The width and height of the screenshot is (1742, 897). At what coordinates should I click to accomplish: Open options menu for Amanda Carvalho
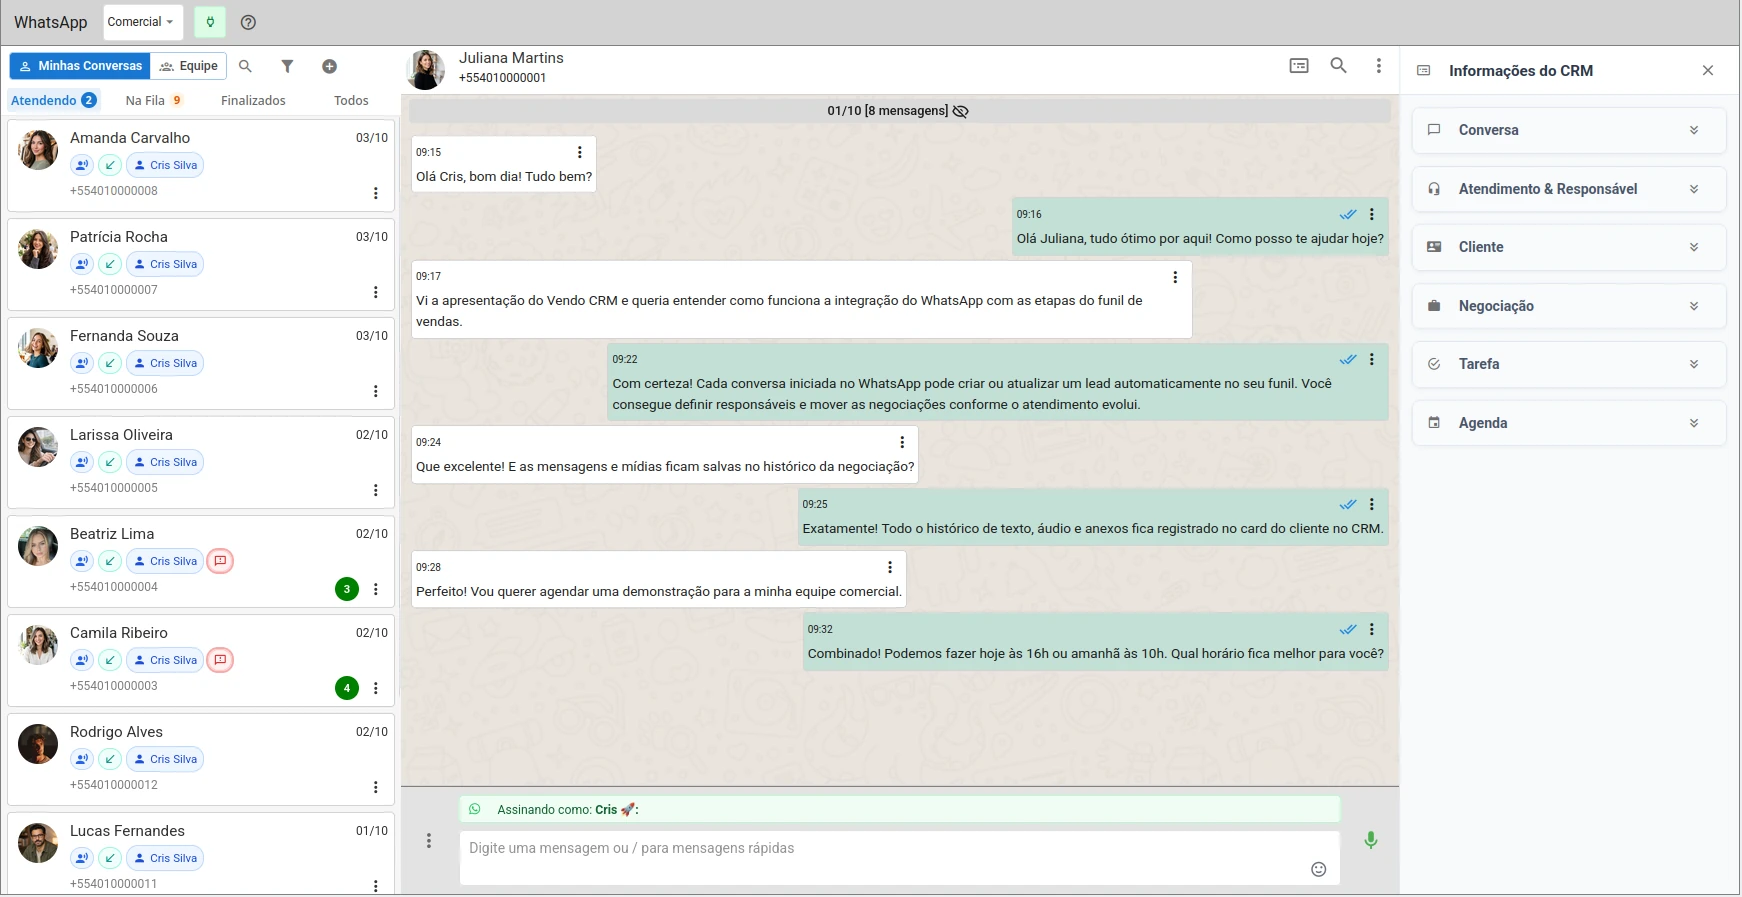(376, 193)
